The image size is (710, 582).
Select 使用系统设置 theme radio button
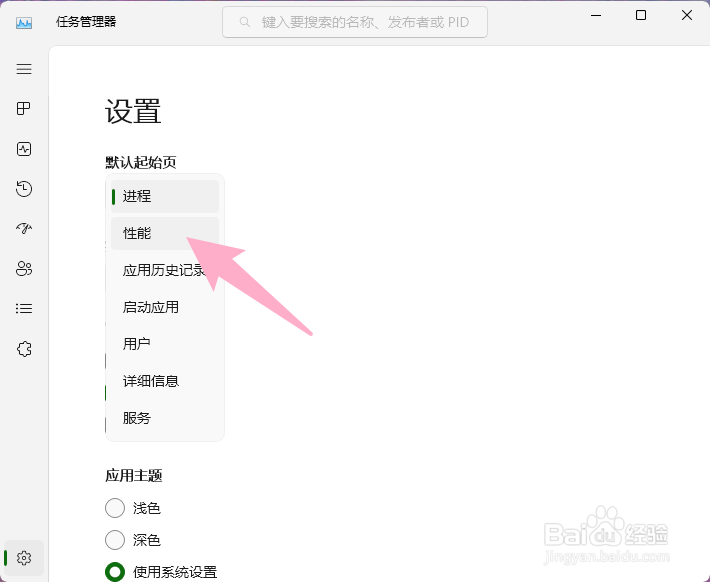tap(115, 572)
